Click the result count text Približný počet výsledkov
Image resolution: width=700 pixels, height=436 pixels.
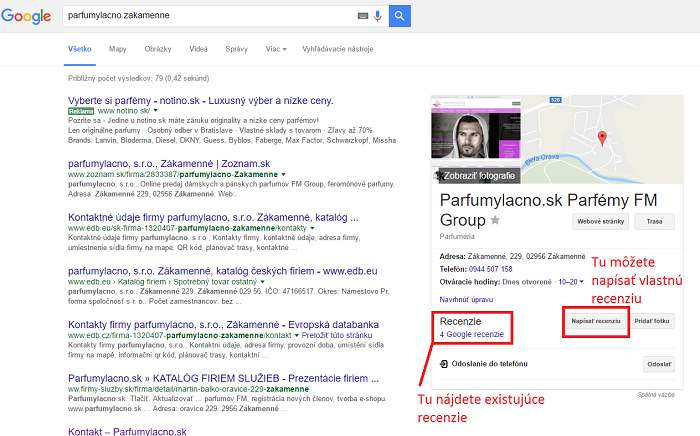tap(138, 78)
